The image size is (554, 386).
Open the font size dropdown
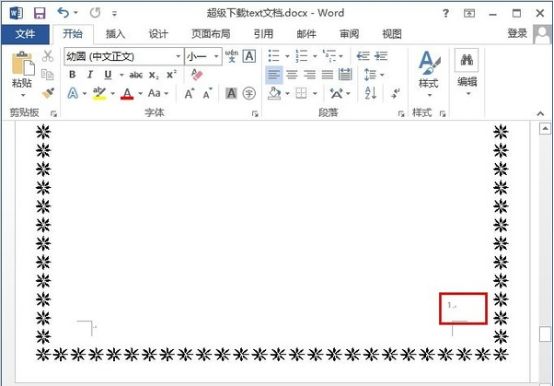[216, 57]
